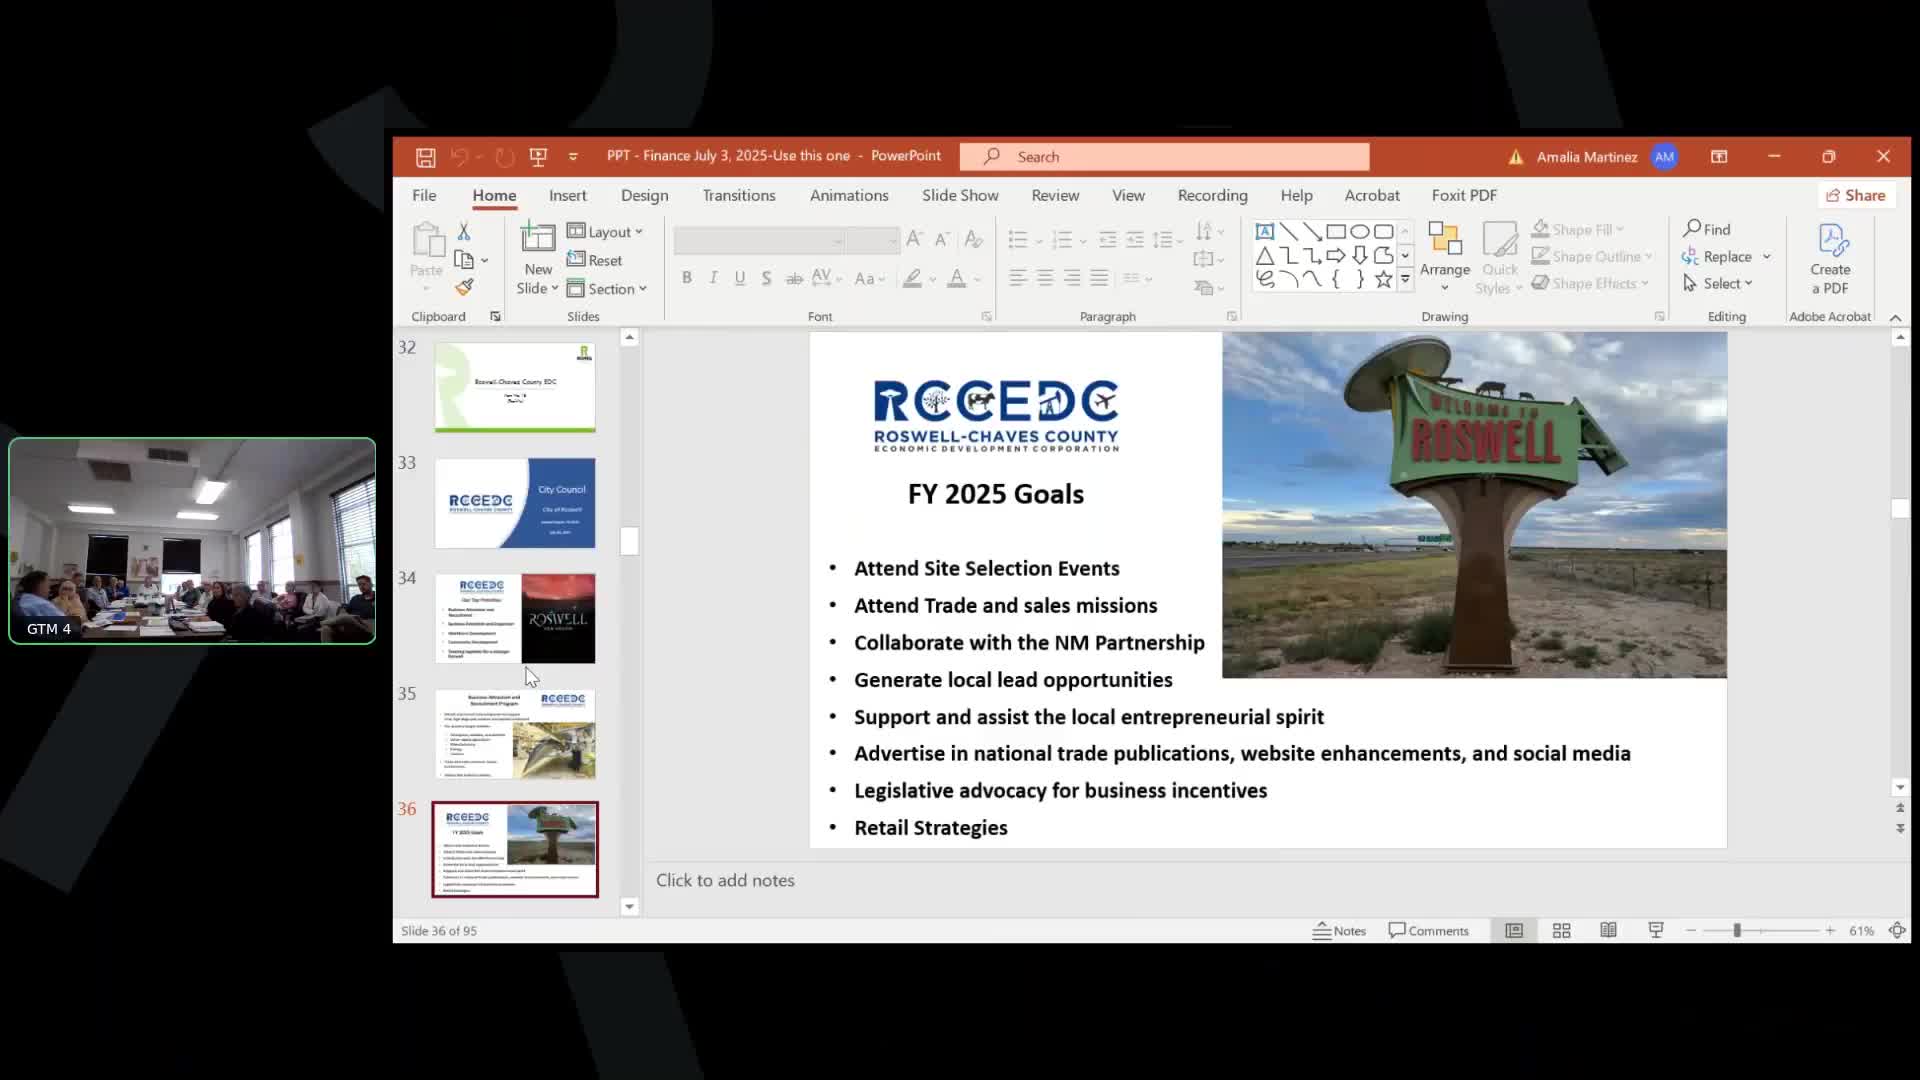Click the Fit slide to window icon
1920x1080 pixels.
click(1897, 931)
